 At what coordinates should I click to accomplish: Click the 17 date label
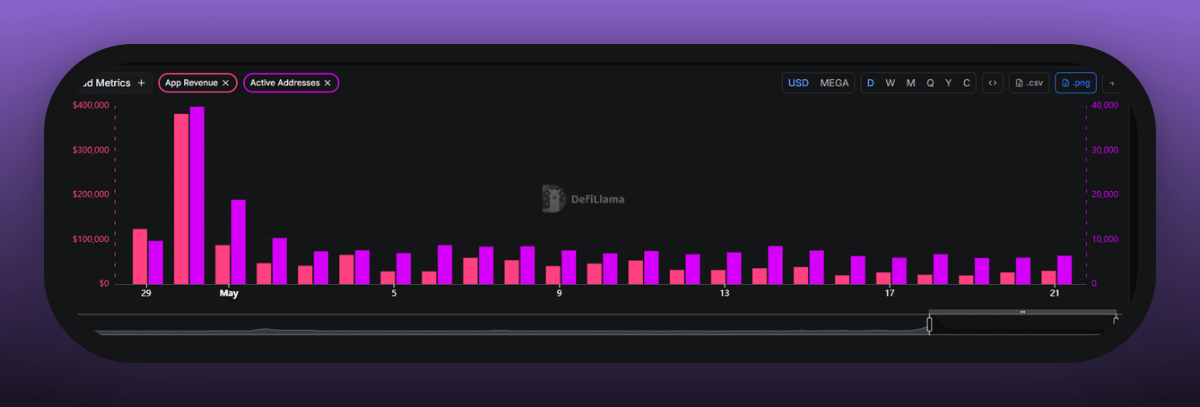tap(889, 294)
